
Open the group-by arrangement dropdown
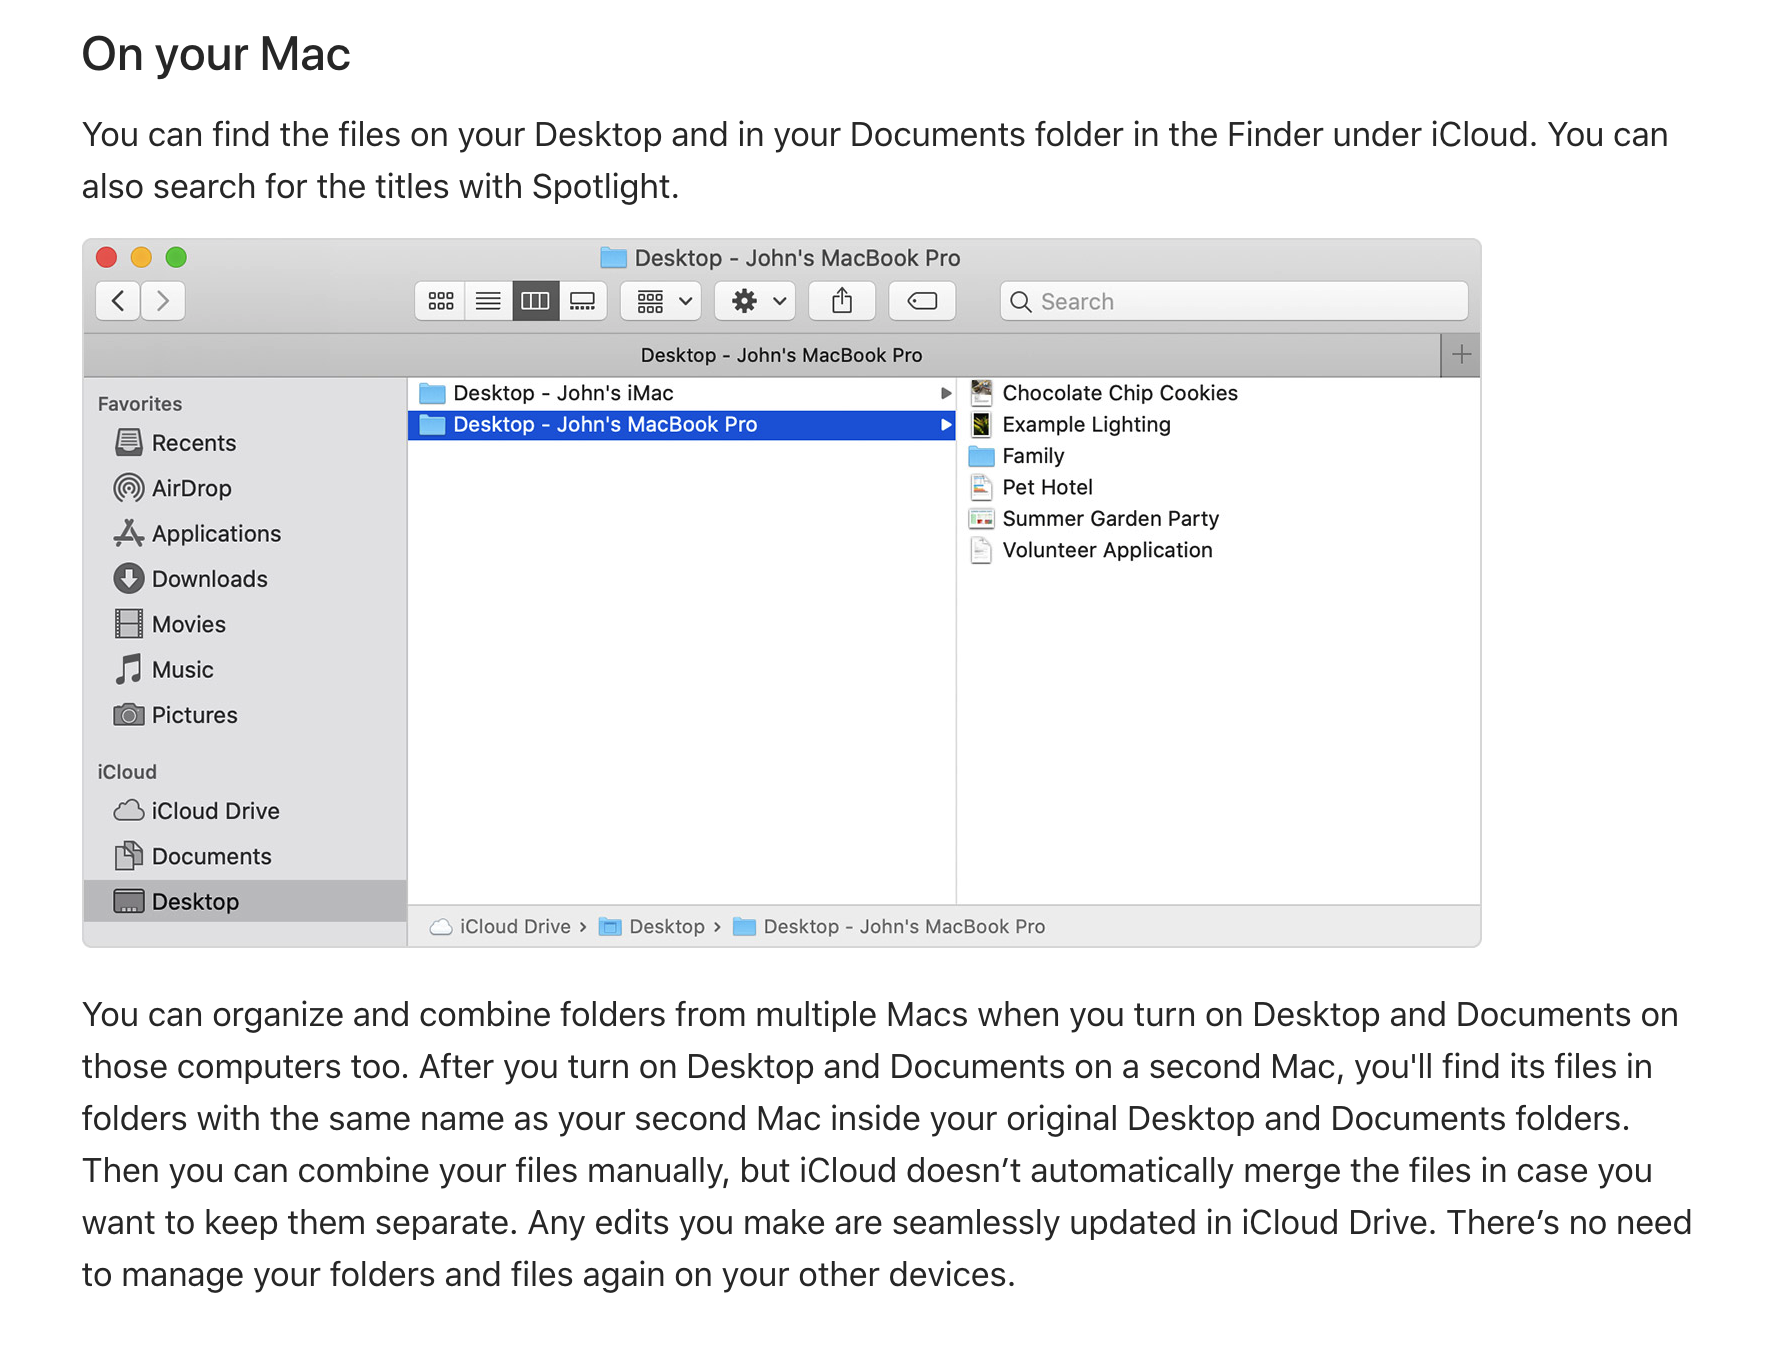point(661,301)
